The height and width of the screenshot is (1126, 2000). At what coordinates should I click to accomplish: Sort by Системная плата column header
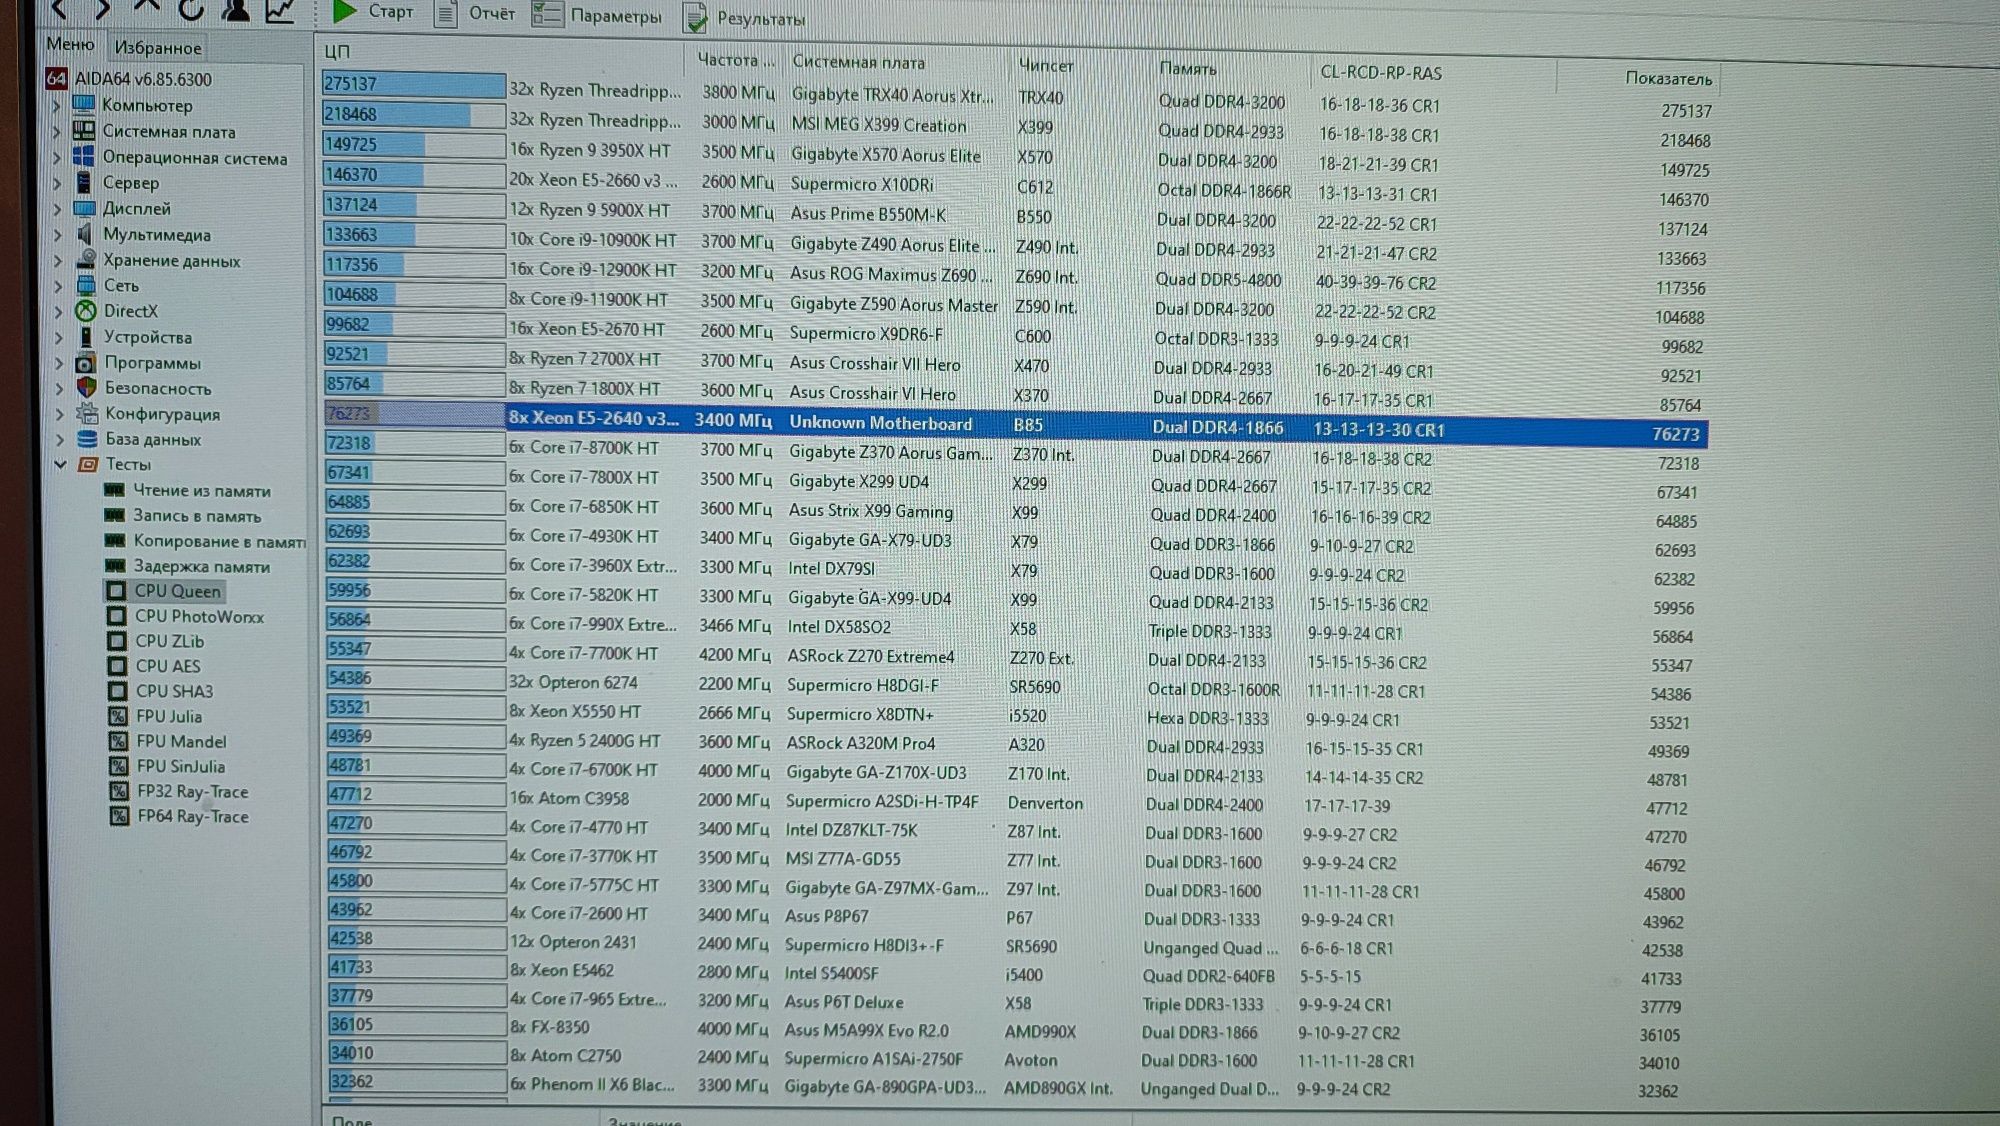pyautogui.click(x=858, y=62)
